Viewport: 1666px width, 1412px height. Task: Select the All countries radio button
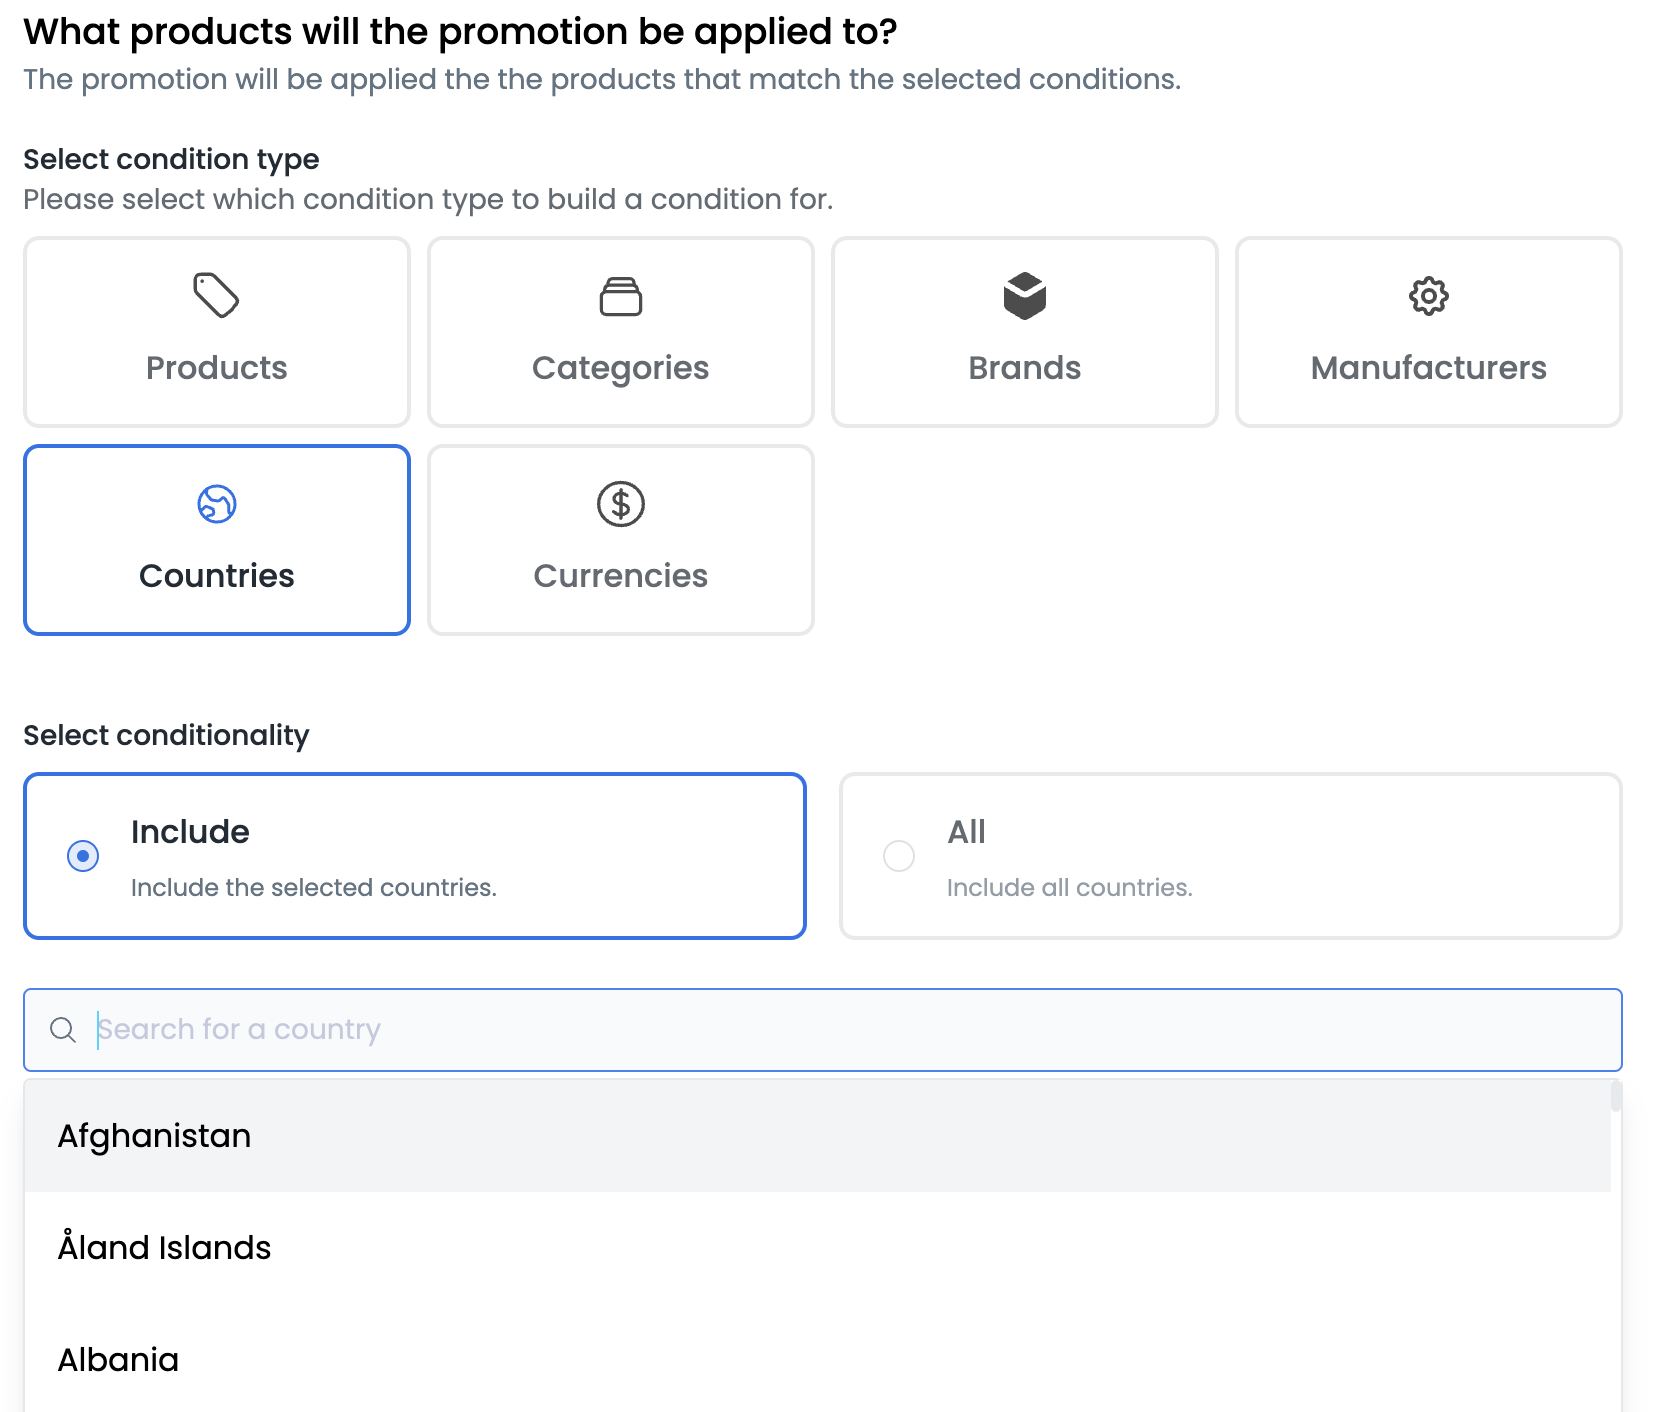tap(899, 856)
